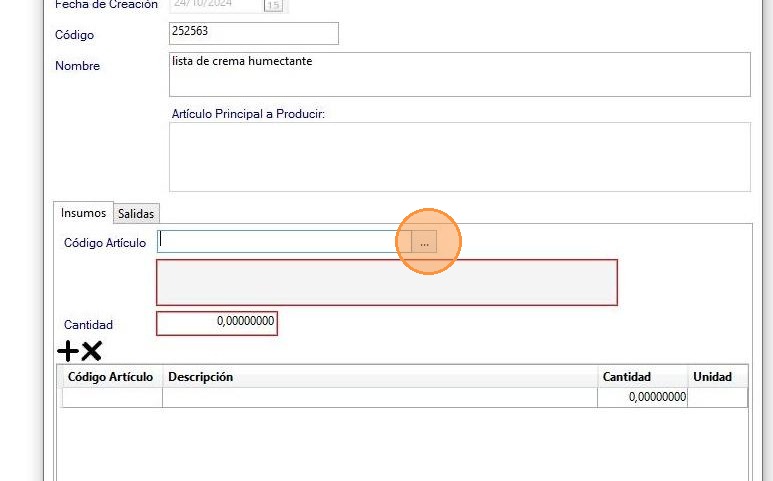Select first row Descripción cell

coord(380,397)
